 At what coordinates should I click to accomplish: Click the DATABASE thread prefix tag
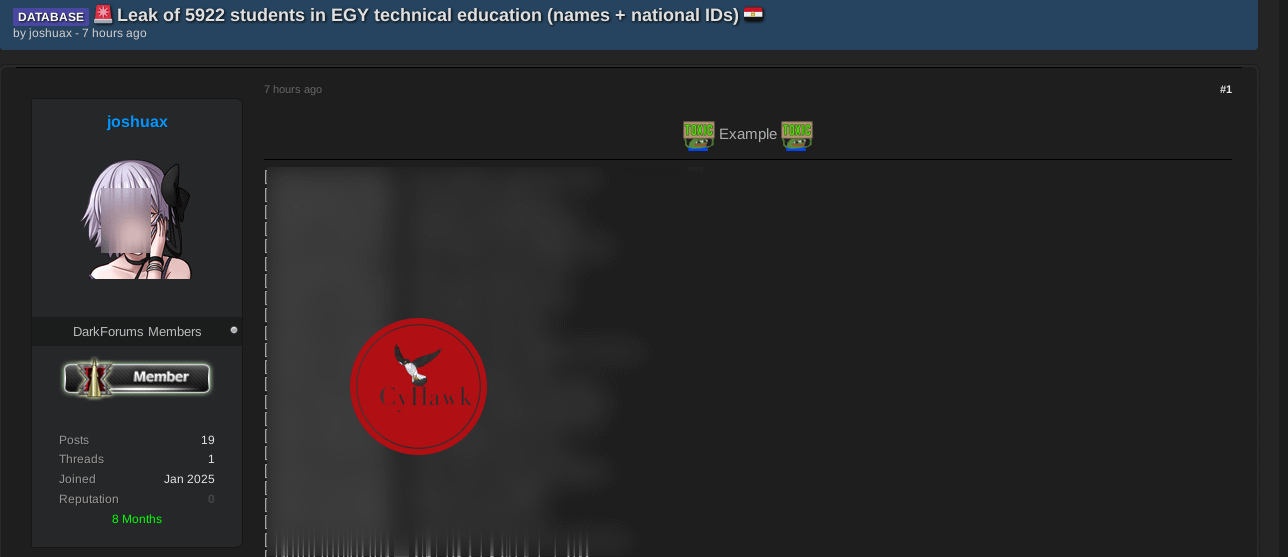click(x=51, y=17)
